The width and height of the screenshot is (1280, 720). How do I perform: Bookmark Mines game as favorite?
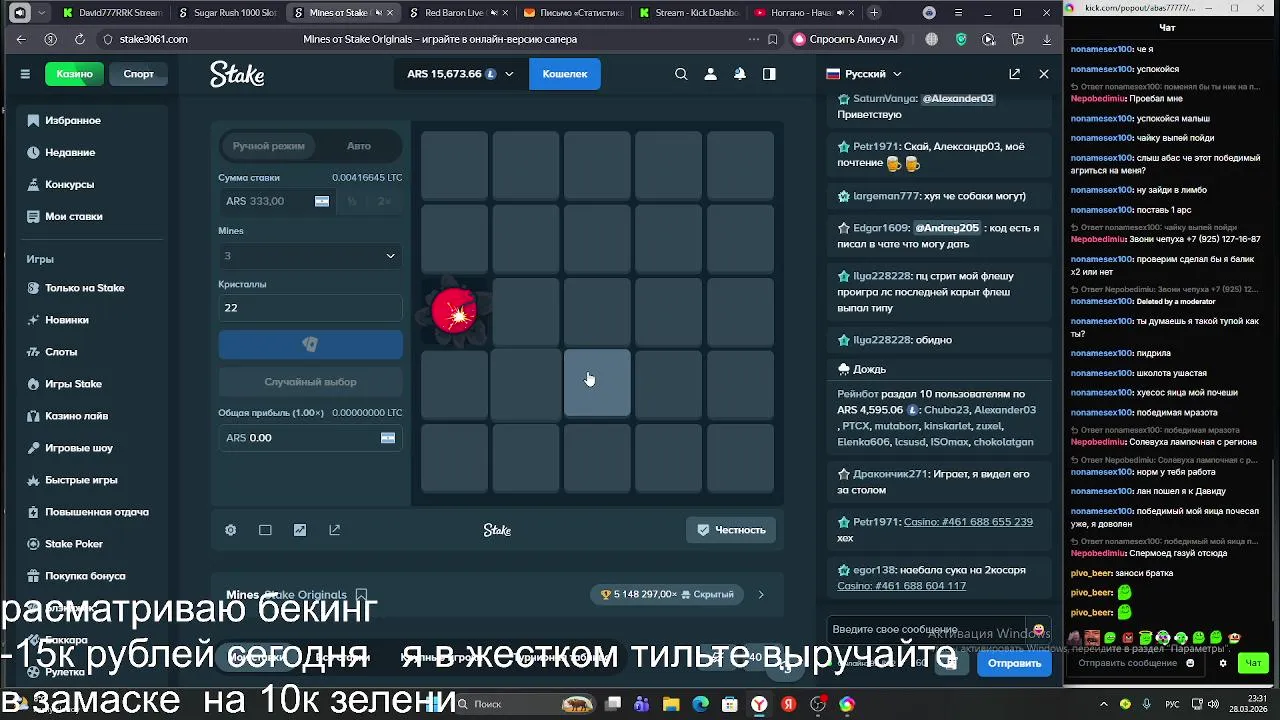362,595
